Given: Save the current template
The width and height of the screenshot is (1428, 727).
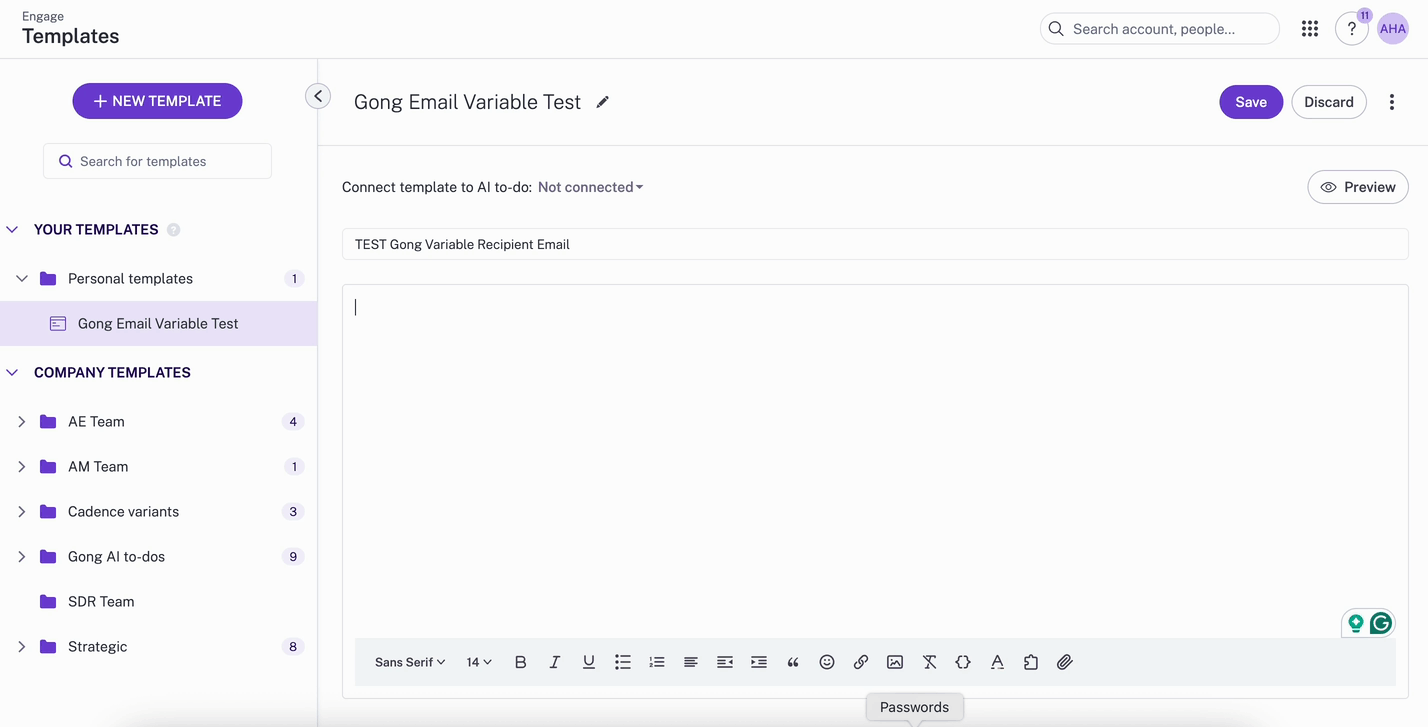Looking at the screenshot, I should click(x=1250, y=102).
